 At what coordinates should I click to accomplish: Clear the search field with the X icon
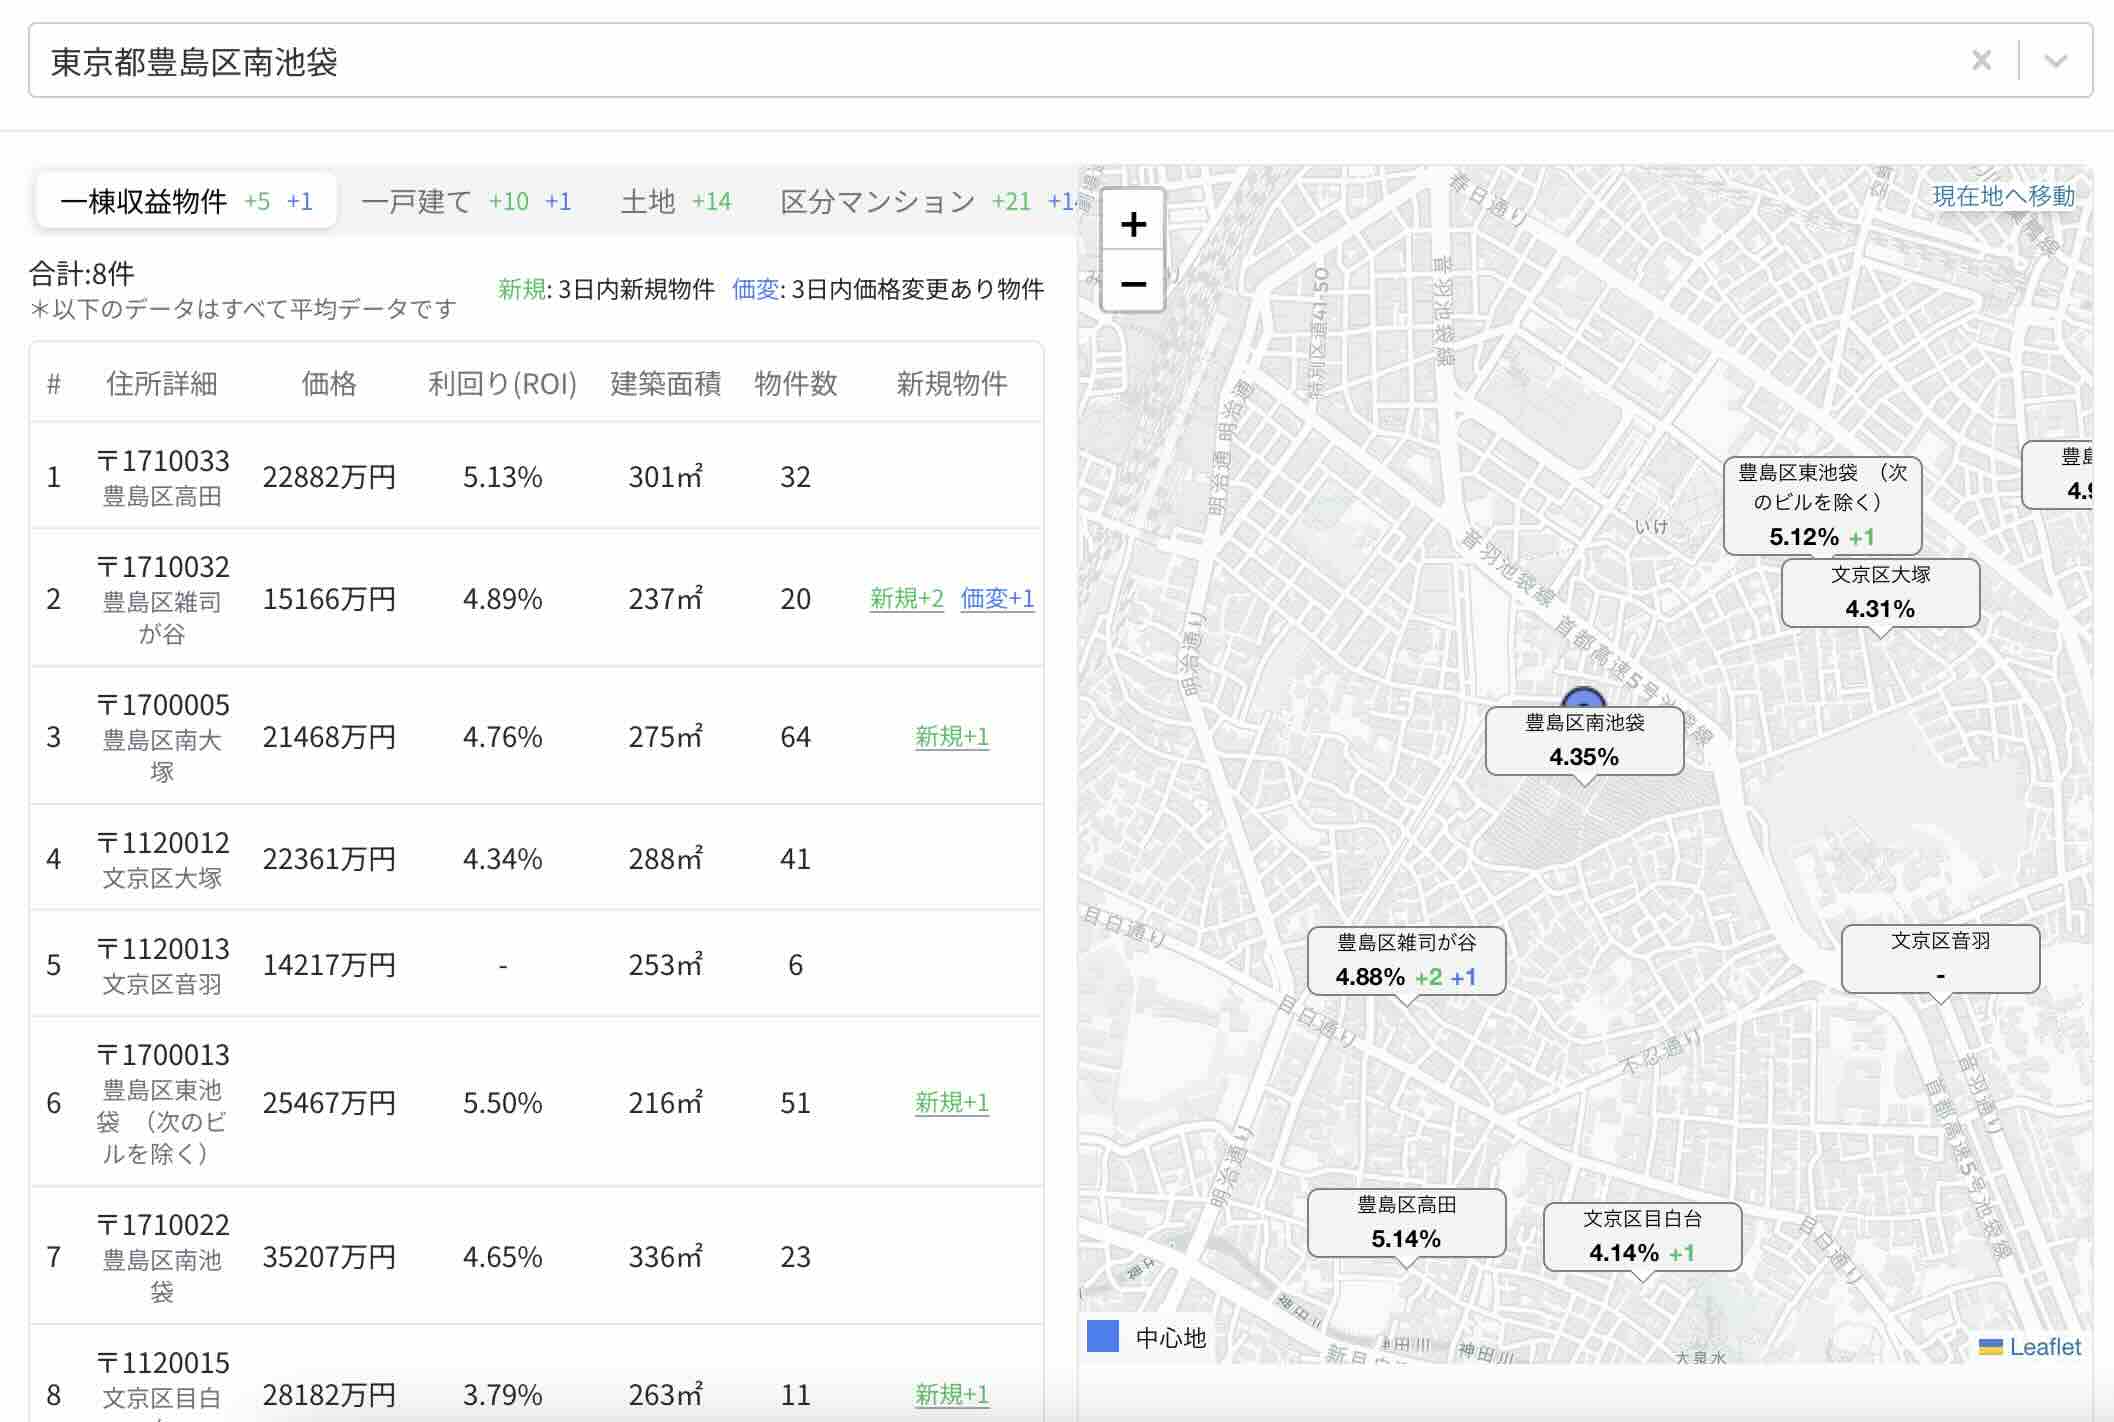click(1982, 61)
